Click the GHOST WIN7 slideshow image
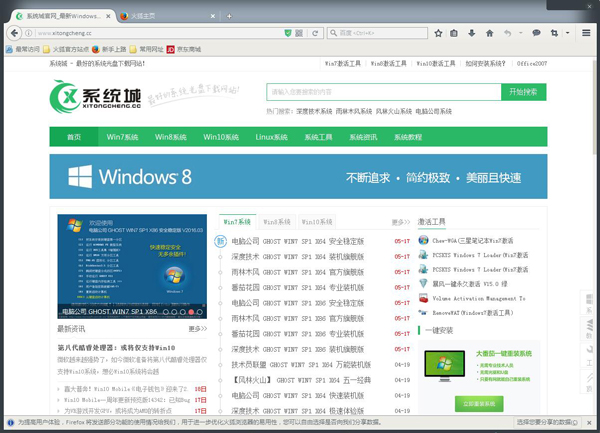The width and height of the screenshot is (600, 433). pyautogui.click(x=132, y=266)
